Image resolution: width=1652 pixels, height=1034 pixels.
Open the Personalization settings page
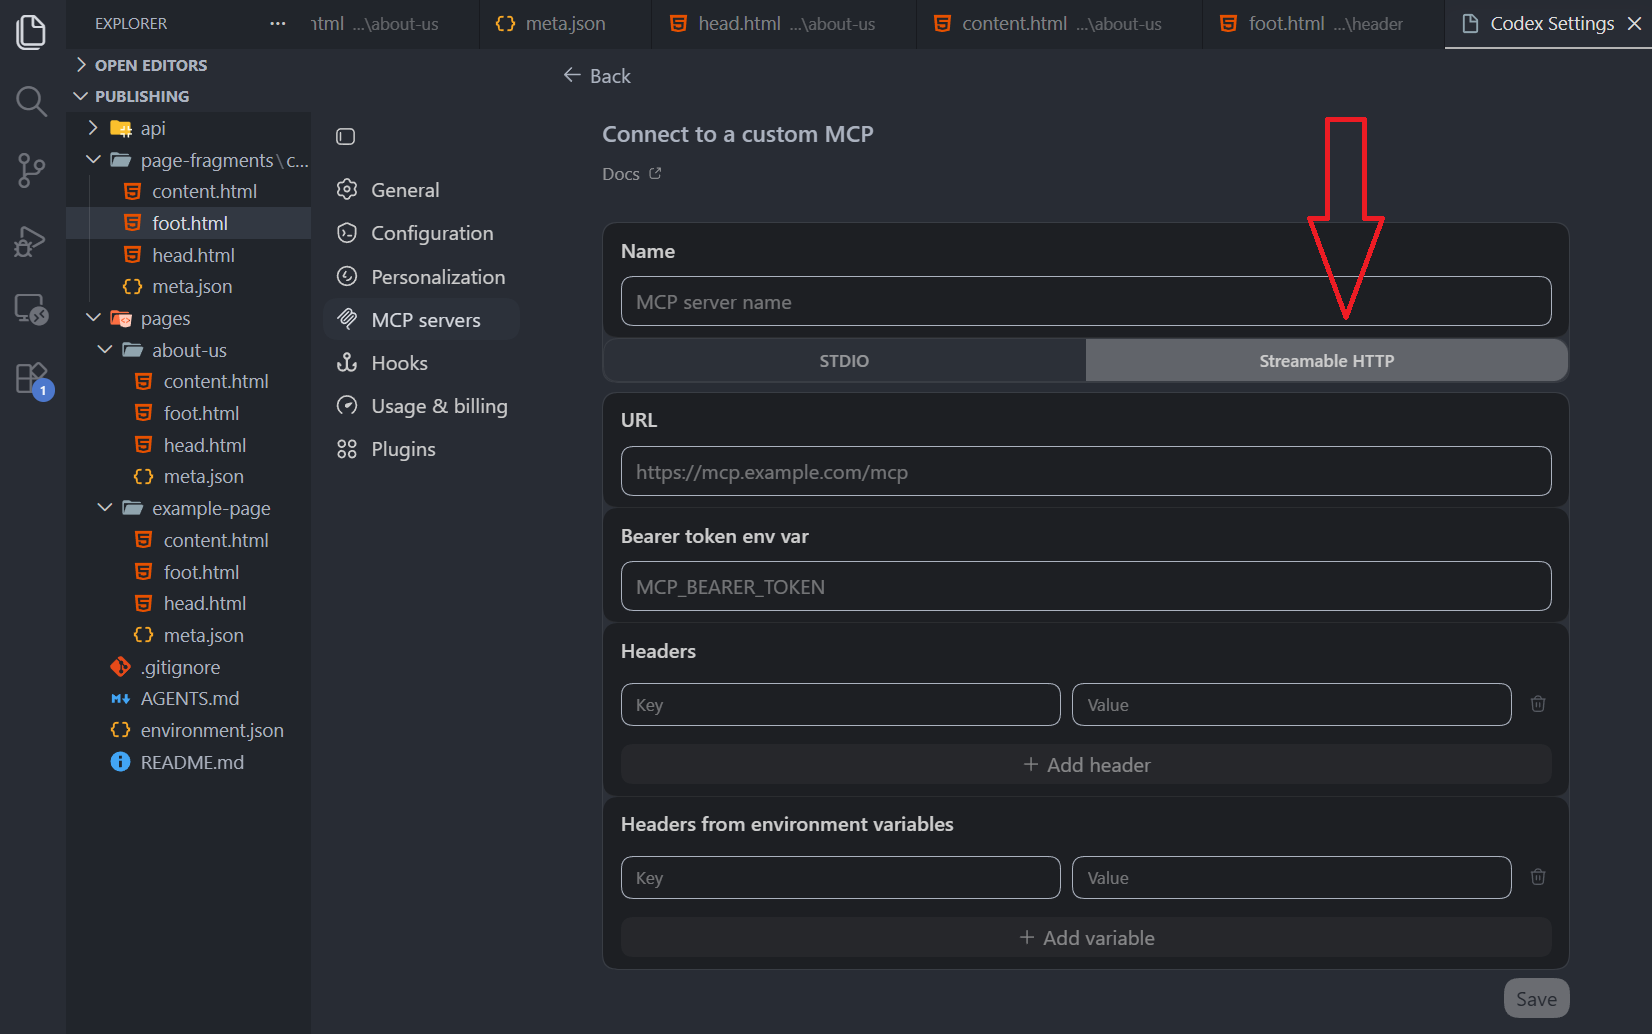click(421, 277)
